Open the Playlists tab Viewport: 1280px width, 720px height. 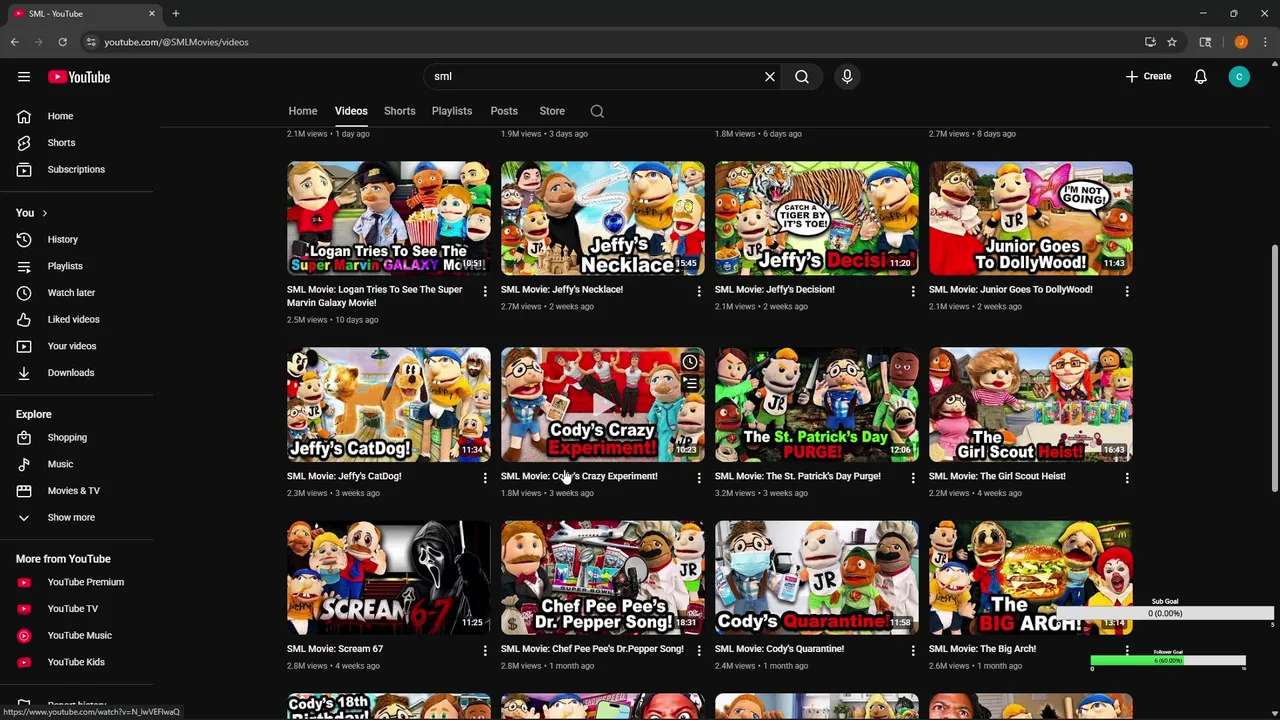point(452,111)
